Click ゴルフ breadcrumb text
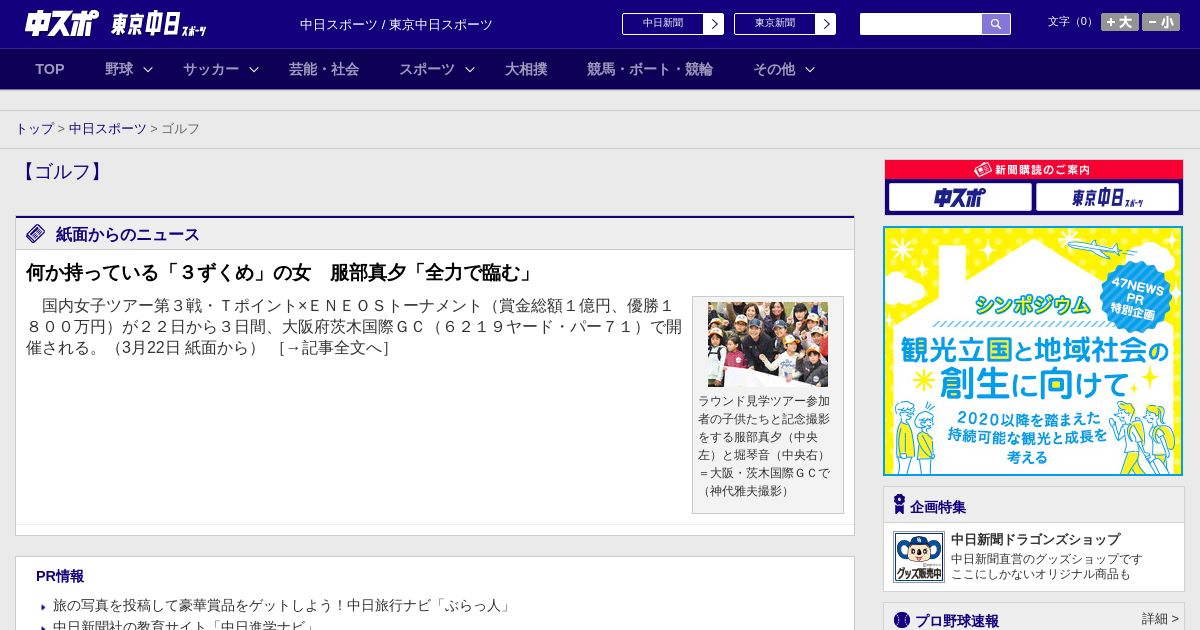 coord(180,129)
